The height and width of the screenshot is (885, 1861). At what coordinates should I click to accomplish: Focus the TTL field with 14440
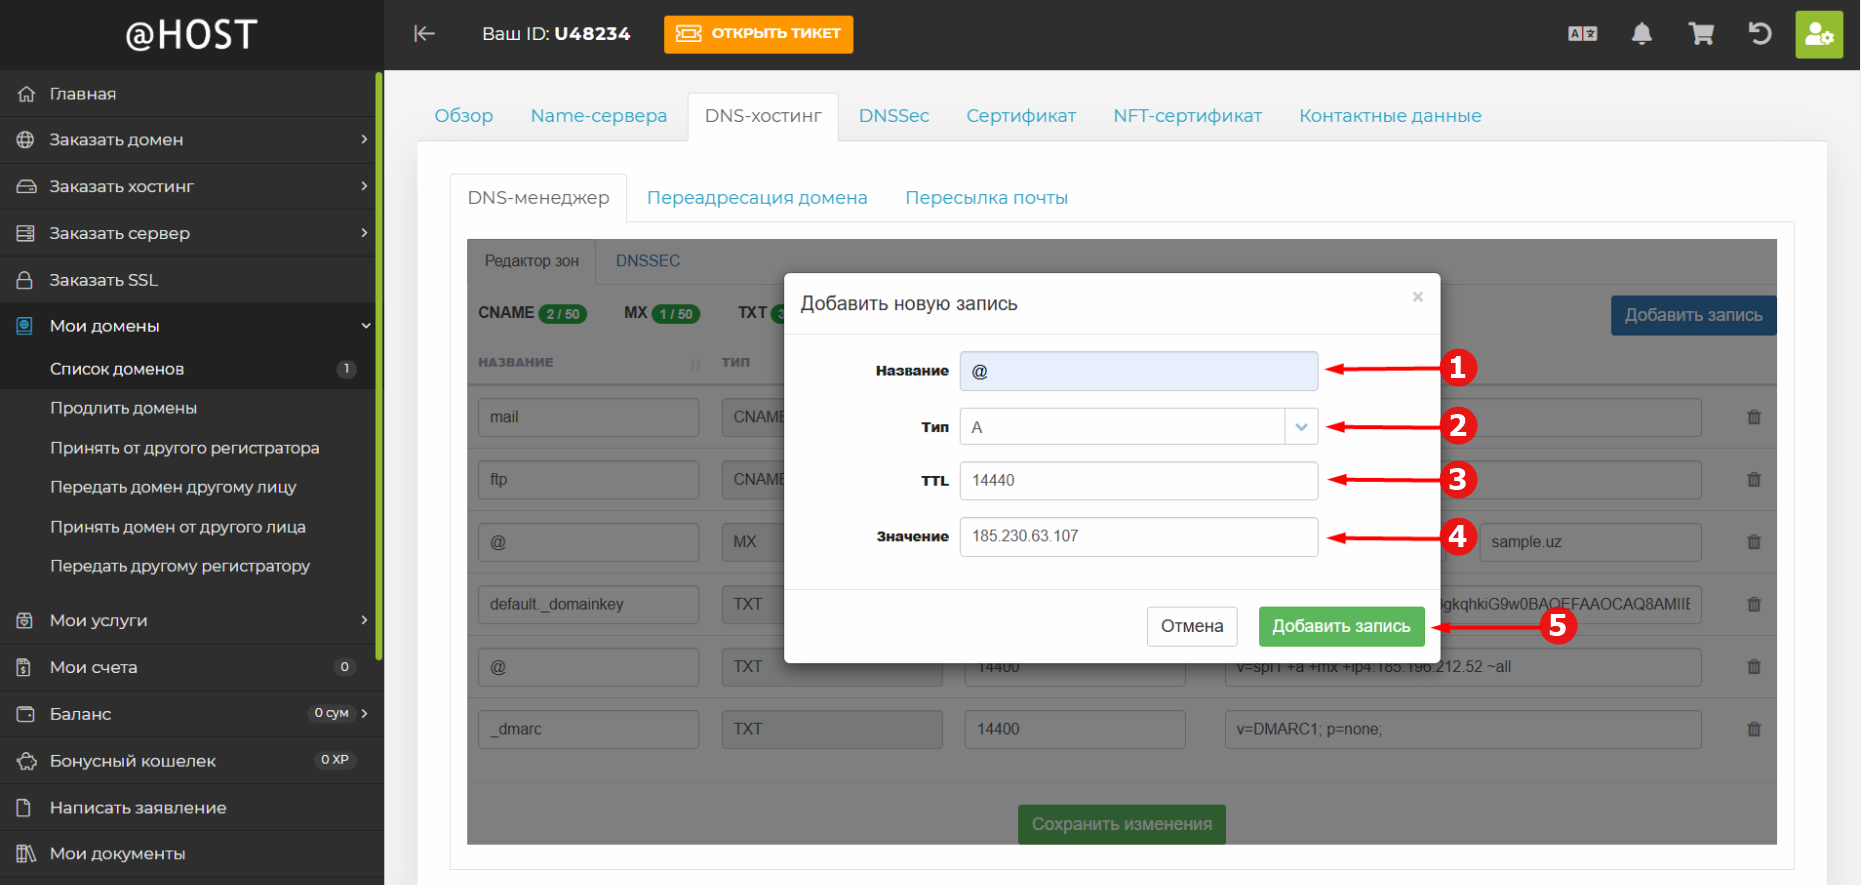1139,480
